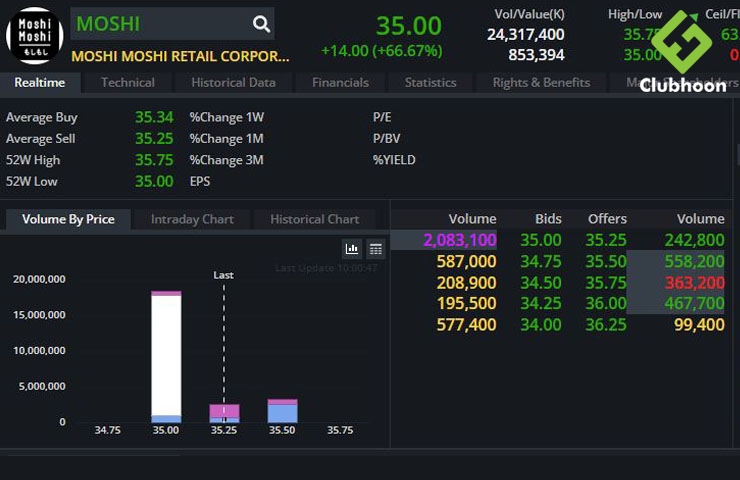Switch to table view icon
The height and width of the screenshot is (480, 740).
pyautogui.click(x=376, y=249)
